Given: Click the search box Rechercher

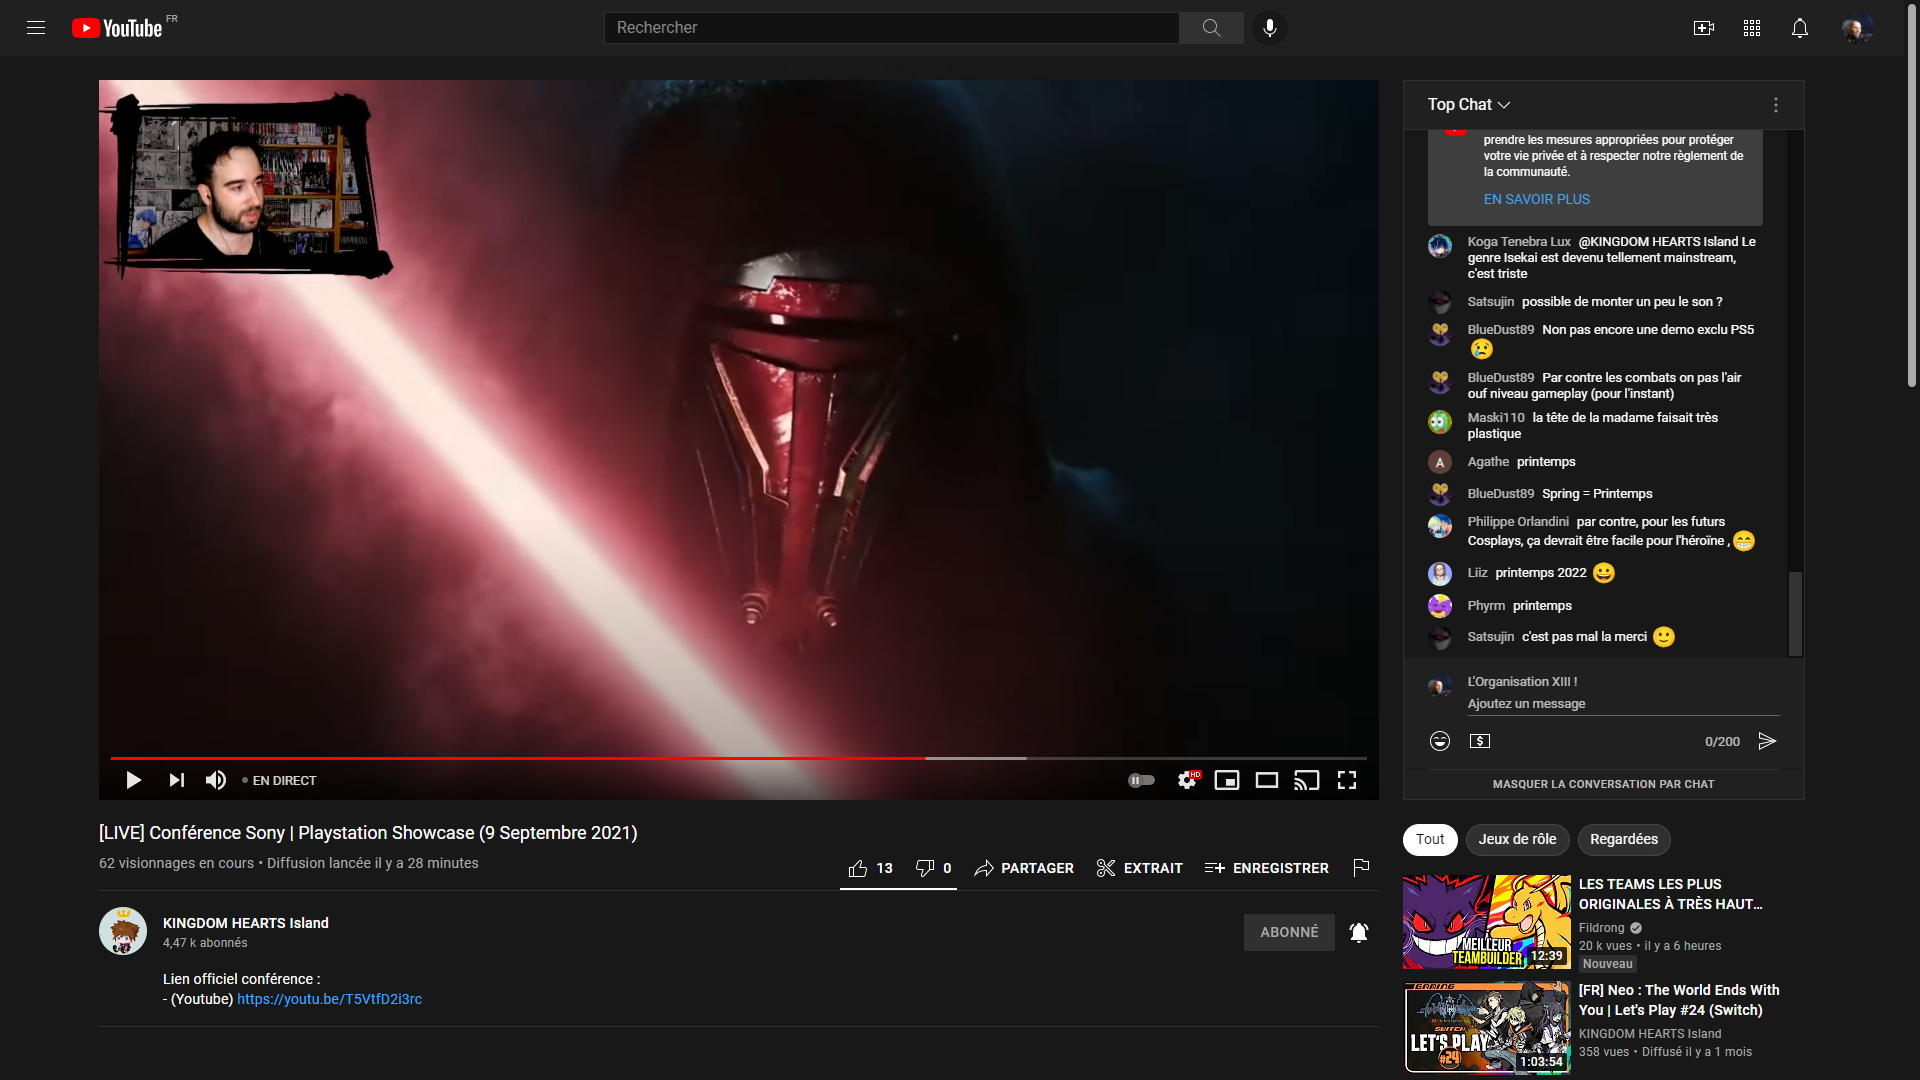Looking at the screenshot, I should click(x=891, y=28).
